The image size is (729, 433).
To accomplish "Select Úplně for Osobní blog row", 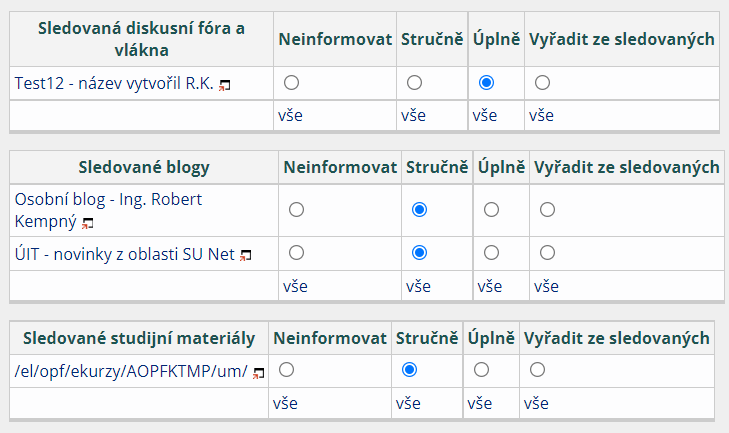I will (x=491, y=210).
